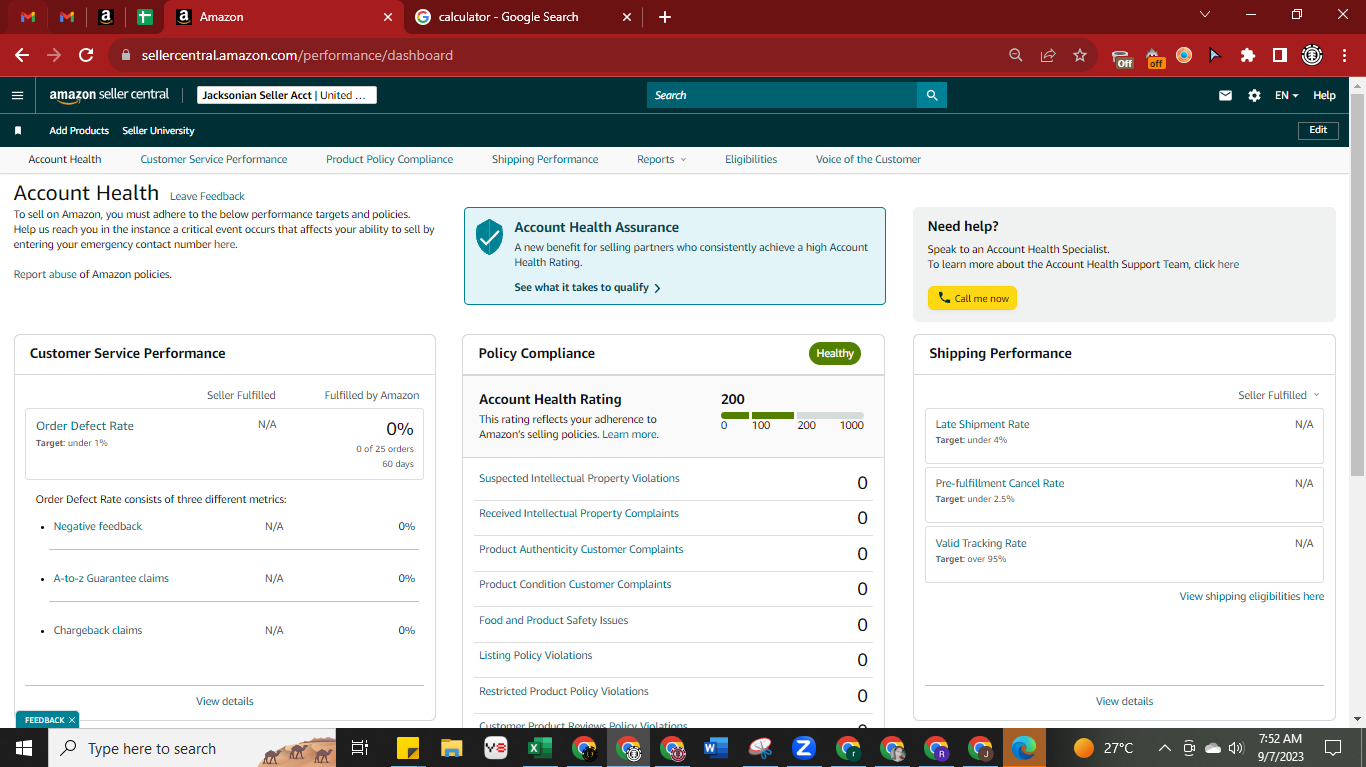Open Microsoft Edge from the taskbar
The width and height of the screenshot is (1366, 767).
[1023, 748]
